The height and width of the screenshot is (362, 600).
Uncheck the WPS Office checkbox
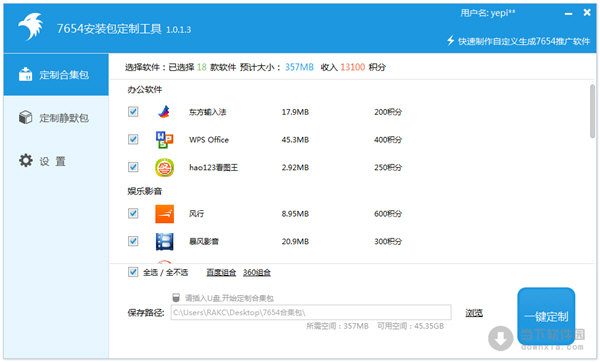(x=133, y=139)
